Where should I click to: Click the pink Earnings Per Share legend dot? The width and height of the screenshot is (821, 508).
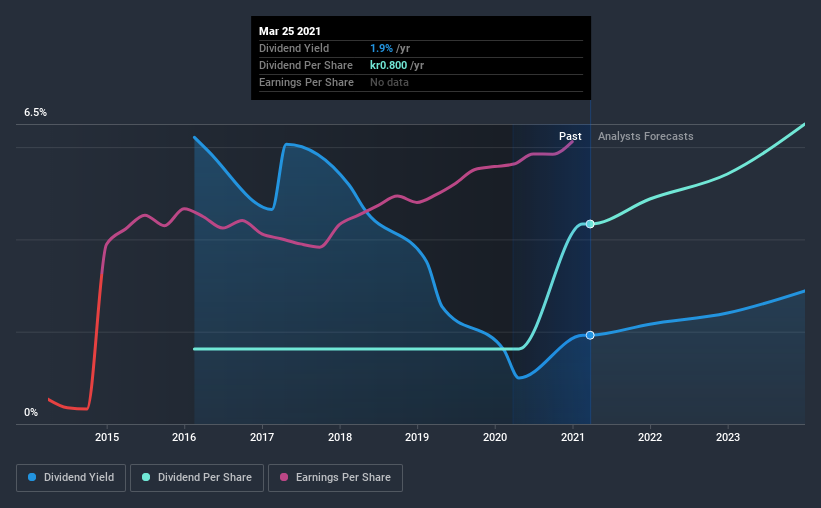[284, 477]
